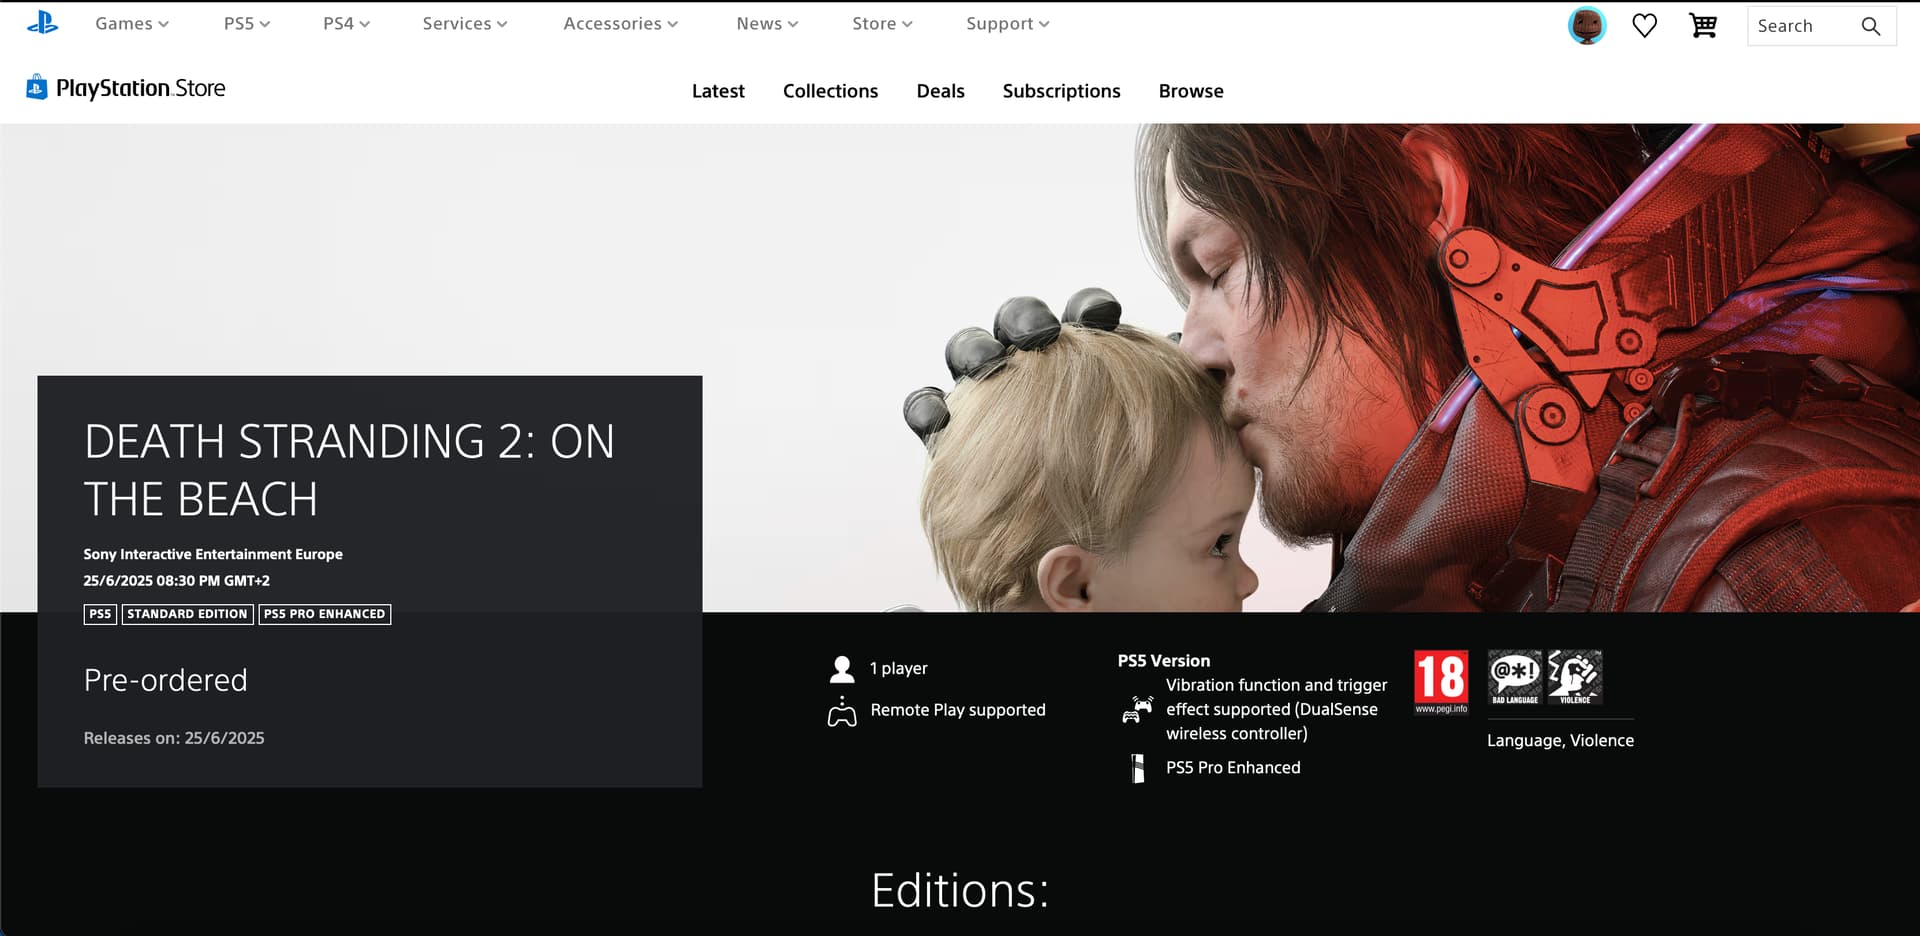The height and width of the screenshot is (936, 1920).
Task: Expand the PS5 dropdown menu
Action: click(247, 24)
